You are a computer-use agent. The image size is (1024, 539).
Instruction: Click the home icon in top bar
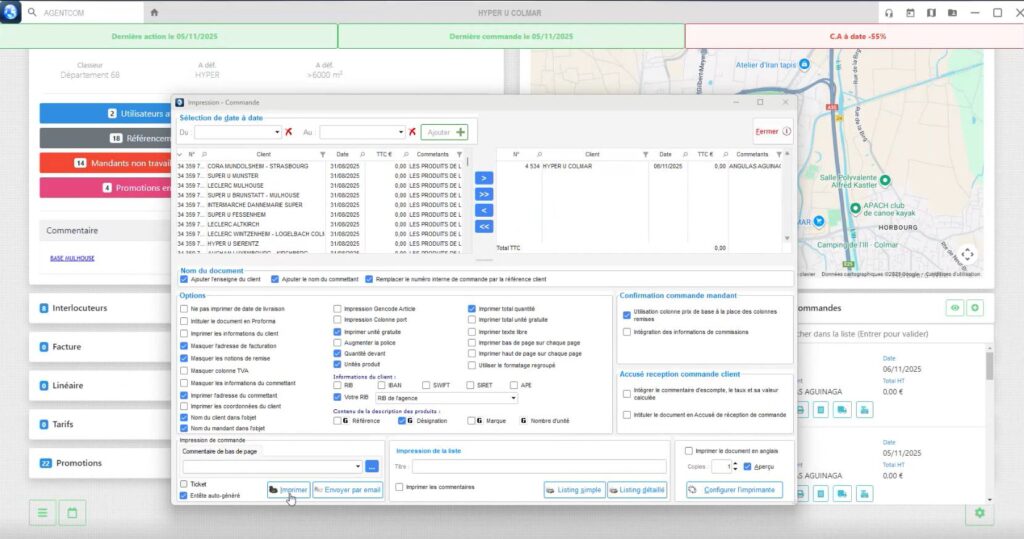click(x=154, y=12)
